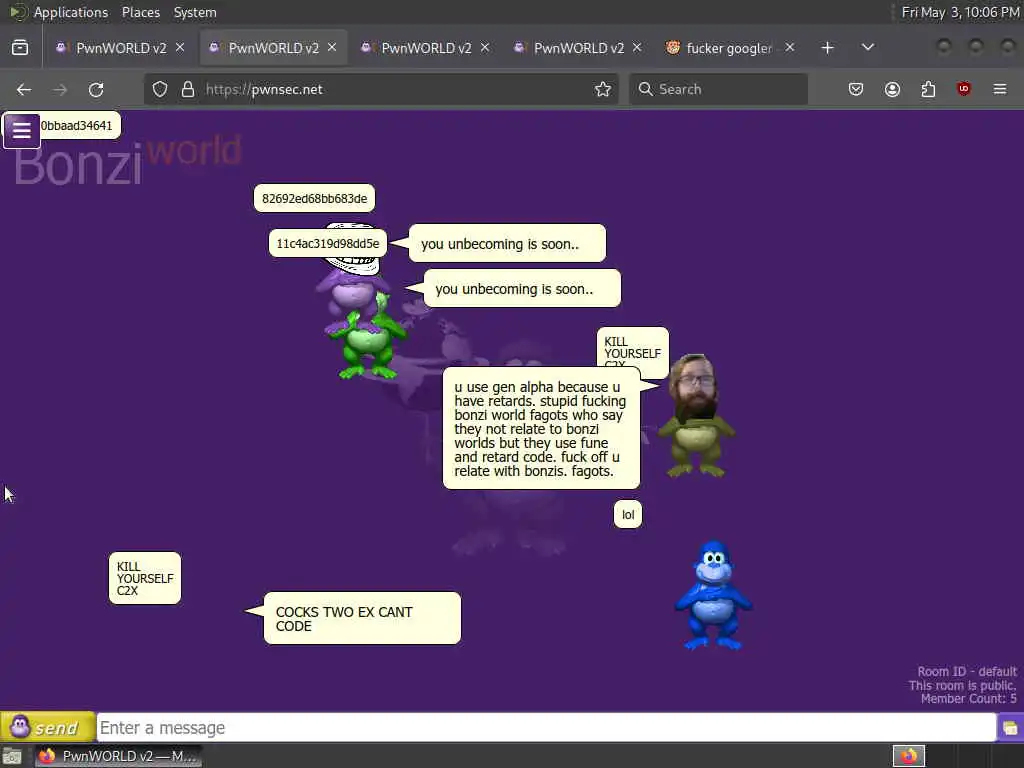Click the Member Count: 5 text
This screenshot has height=768, width=1024.
[x=968, y=699]
